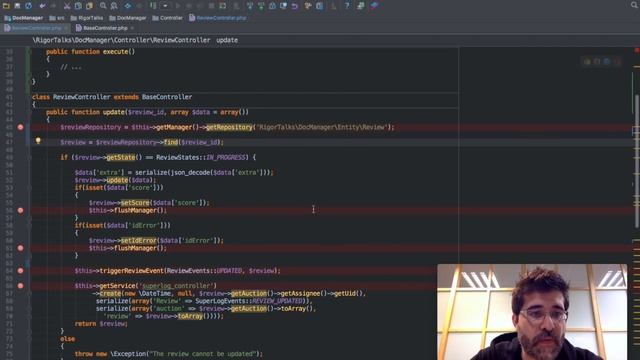The image size is (640, 360).
Task: Select the DocManager project root breadcrumb
Action: (x=23, y=18)
